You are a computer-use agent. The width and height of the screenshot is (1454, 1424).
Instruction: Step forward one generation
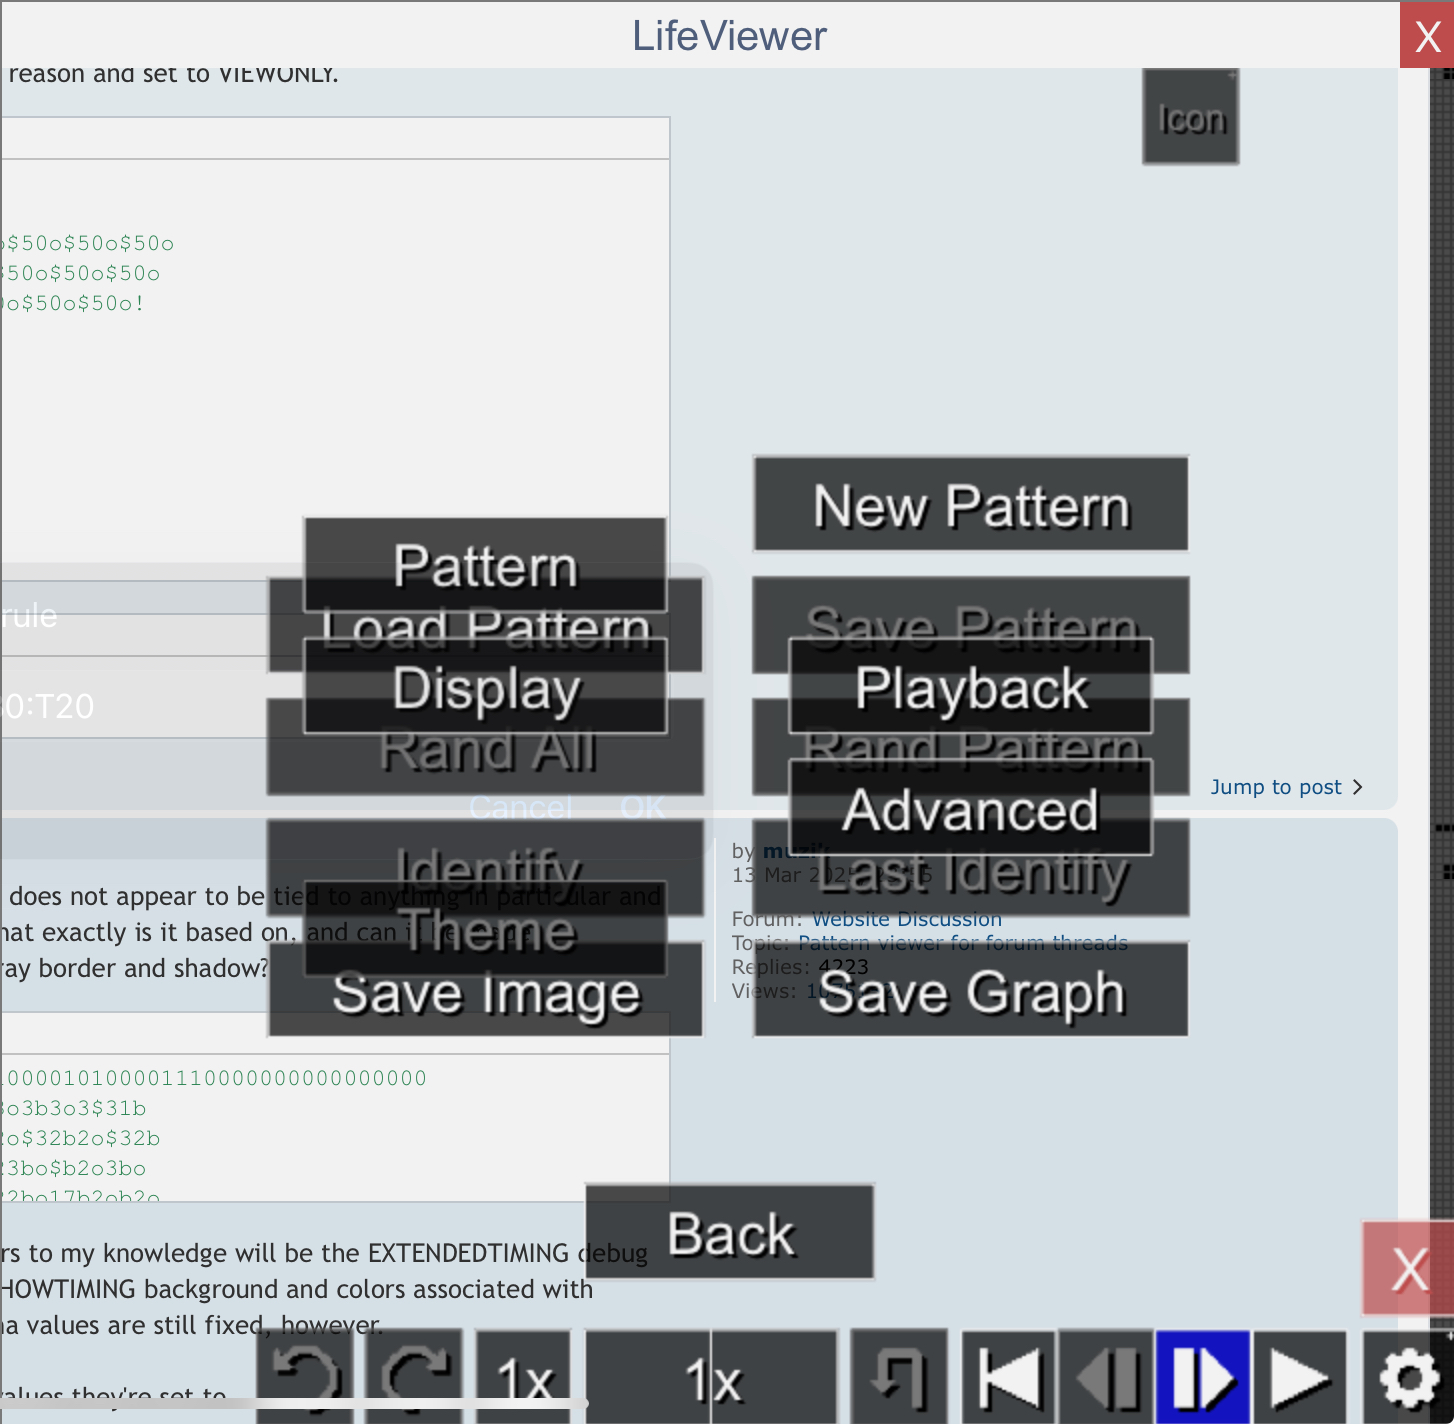[1203, 1377]
